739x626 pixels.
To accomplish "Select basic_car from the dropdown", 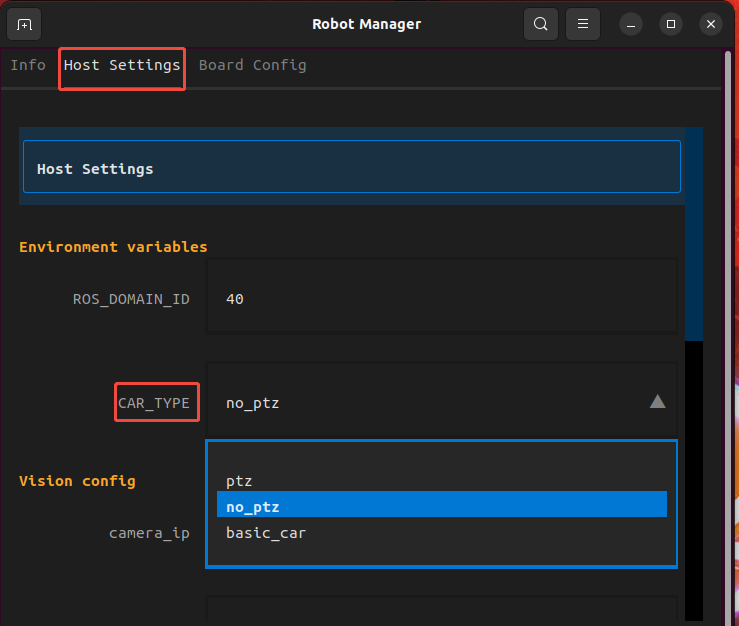I will click(x=442, y=533).
